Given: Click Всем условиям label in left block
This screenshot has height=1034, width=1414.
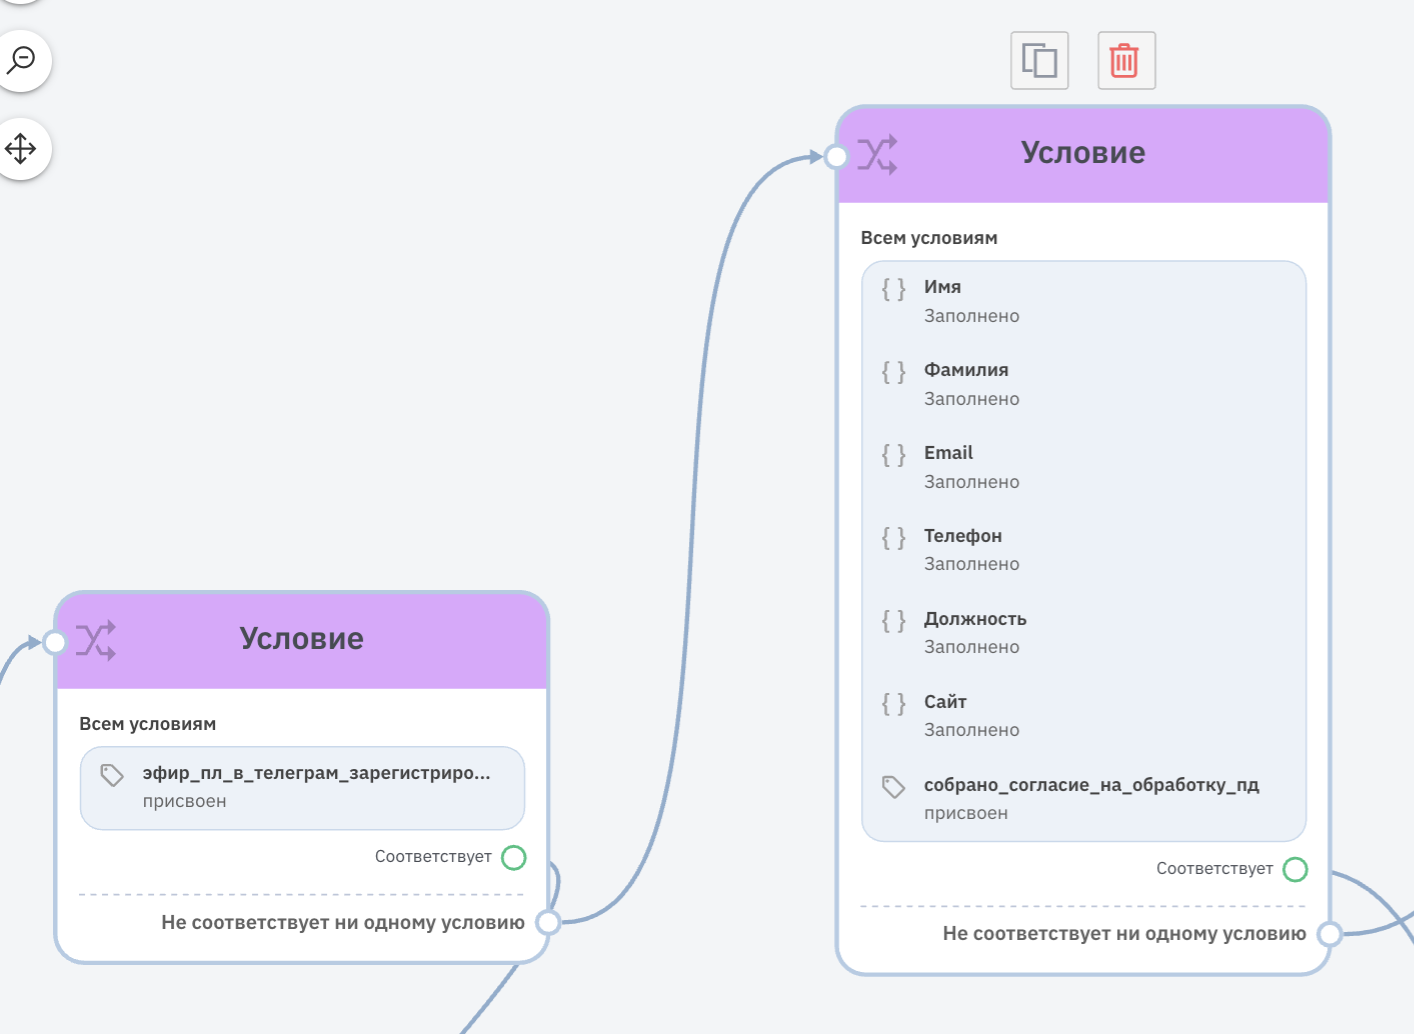Looking at the screenshot, I should [148, 724].
